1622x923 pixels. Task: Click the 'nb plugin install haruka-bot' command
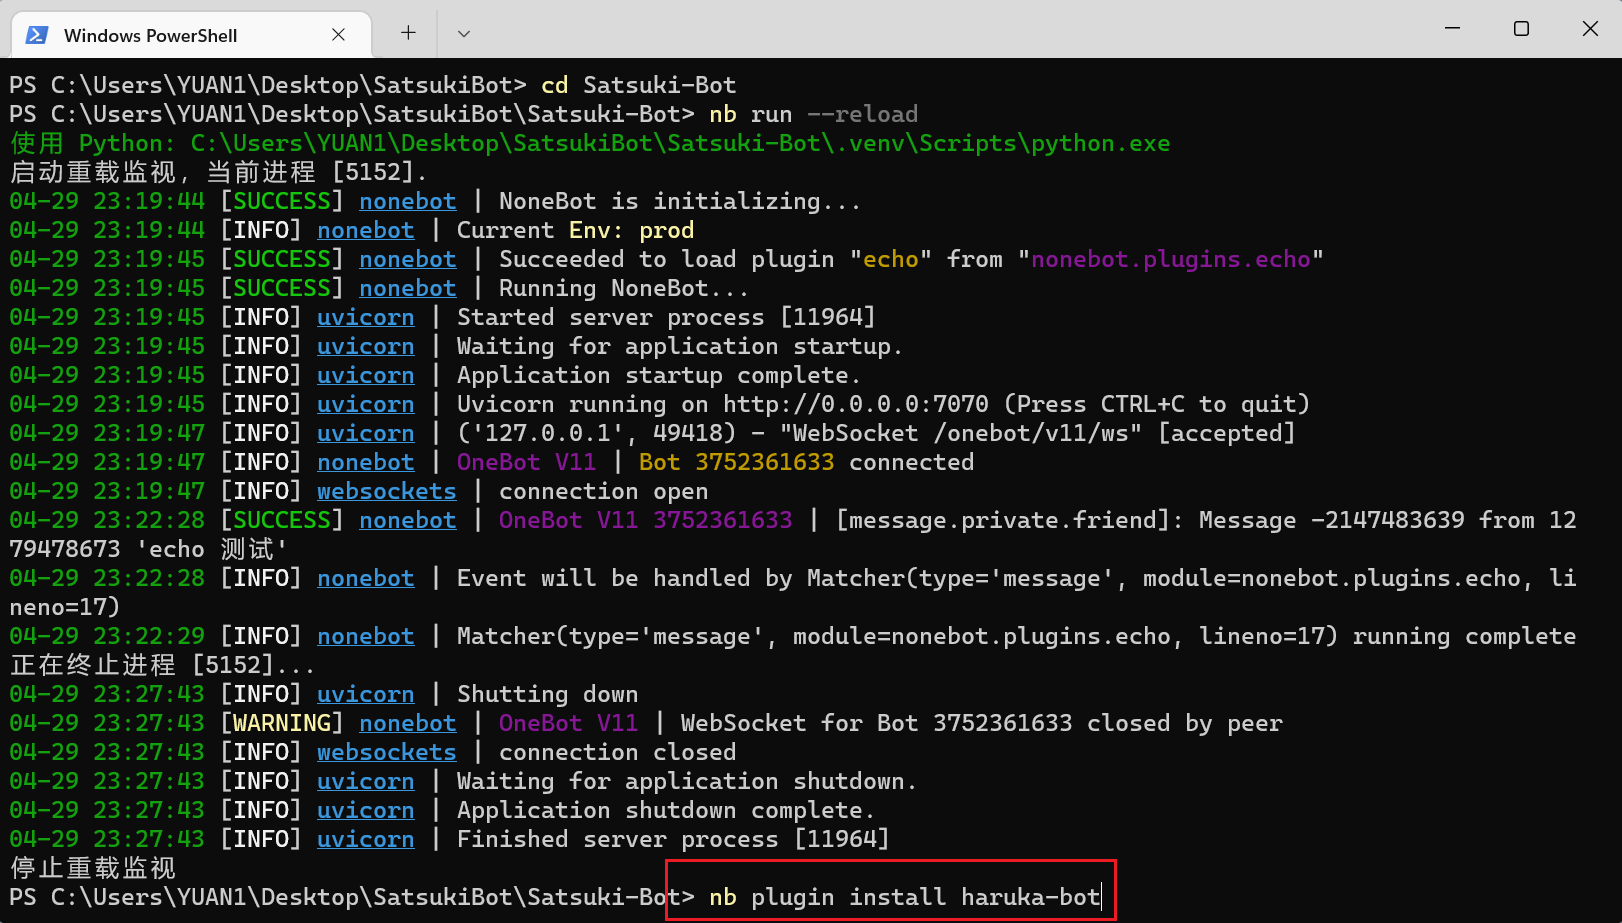pyautogui.click(x=905, y=897)
